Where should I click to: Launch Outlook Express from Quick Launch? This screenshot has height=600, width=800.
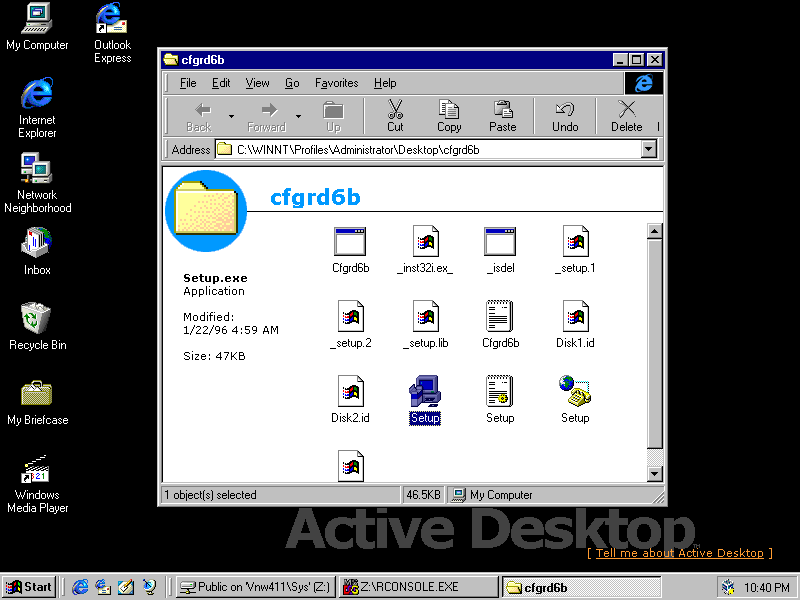[x=103, y=587]
